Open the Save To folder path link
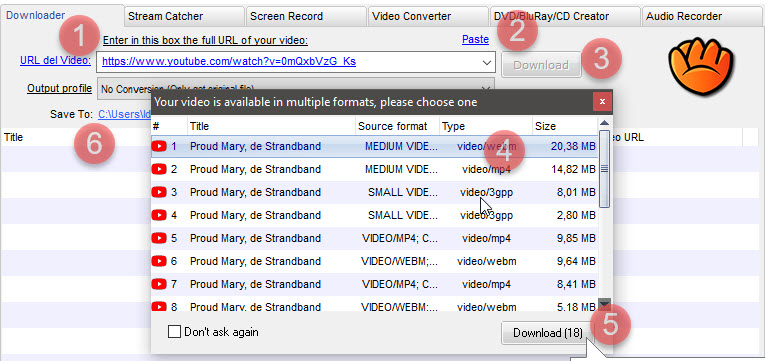Screen dimensions: 765x361 pyautogui.click(x=125, y=114)
